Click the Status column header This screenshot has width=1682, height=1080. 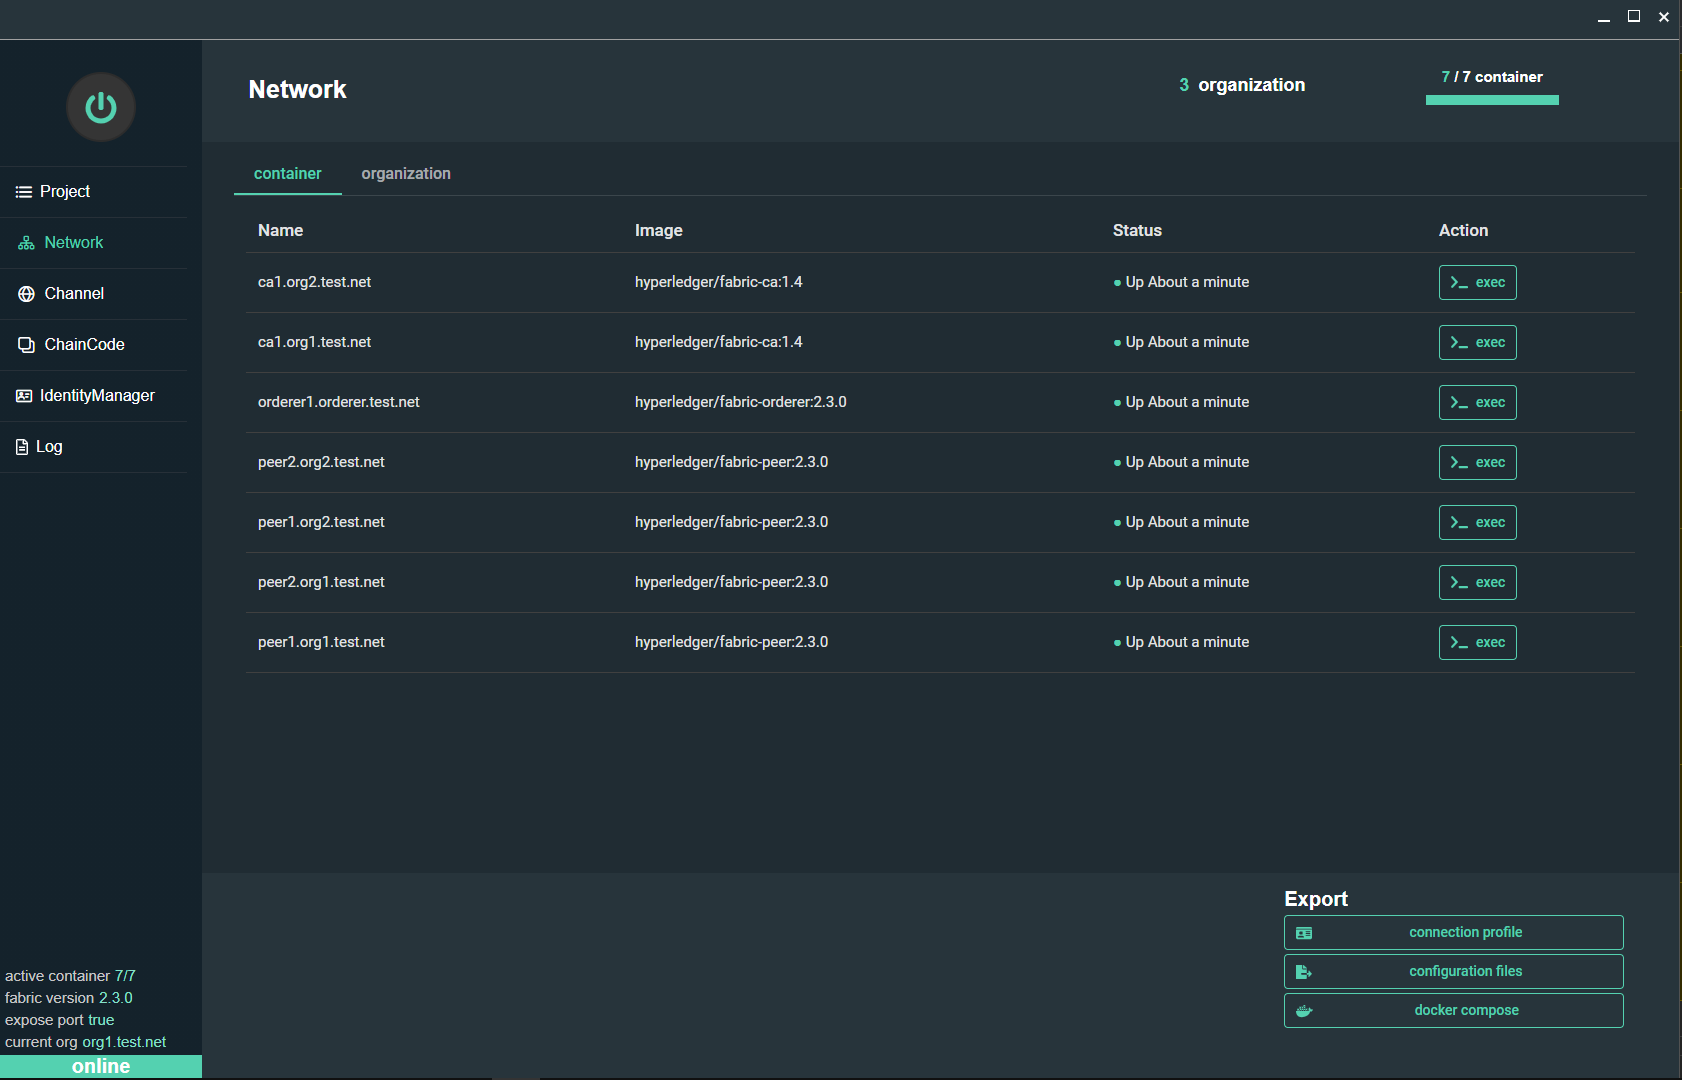click(1137, 230)
